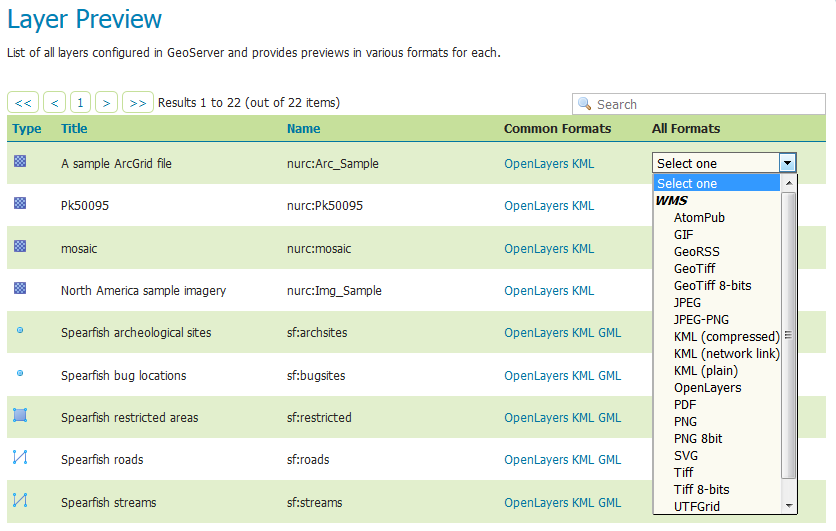Choose GeoTiff 8-bits from the format list
This screenshot has width=836, height=531.
pos(712,286)
